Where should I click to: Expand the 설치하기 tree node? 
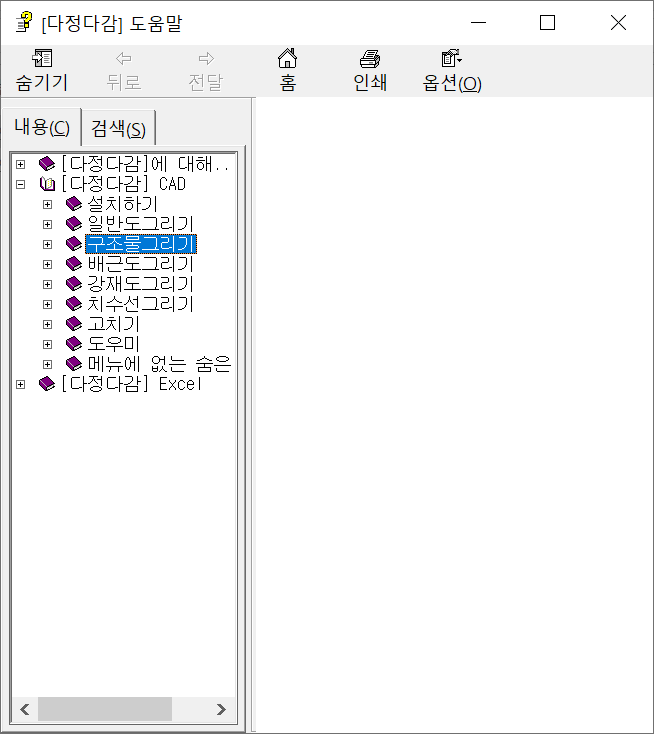(47, 205)
